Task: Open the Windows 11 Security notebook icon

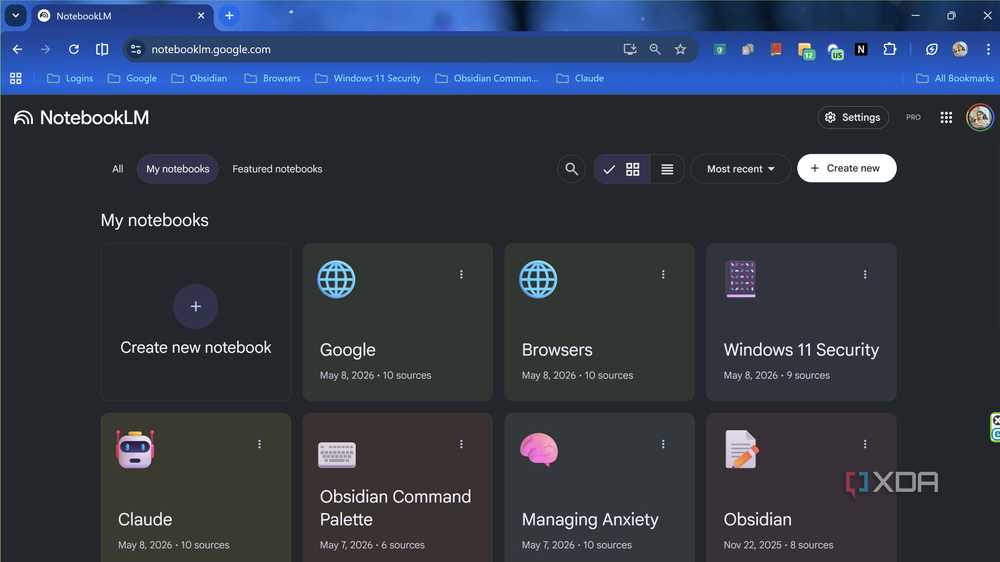Action: (740, 279)
